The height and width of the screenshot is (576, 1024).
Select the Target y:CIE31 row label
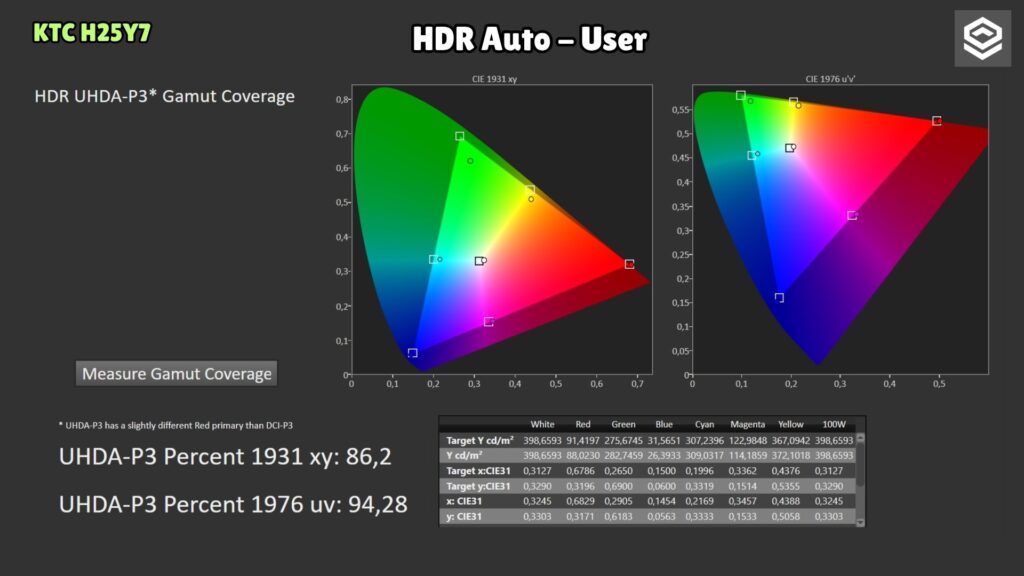click(478, 486)
